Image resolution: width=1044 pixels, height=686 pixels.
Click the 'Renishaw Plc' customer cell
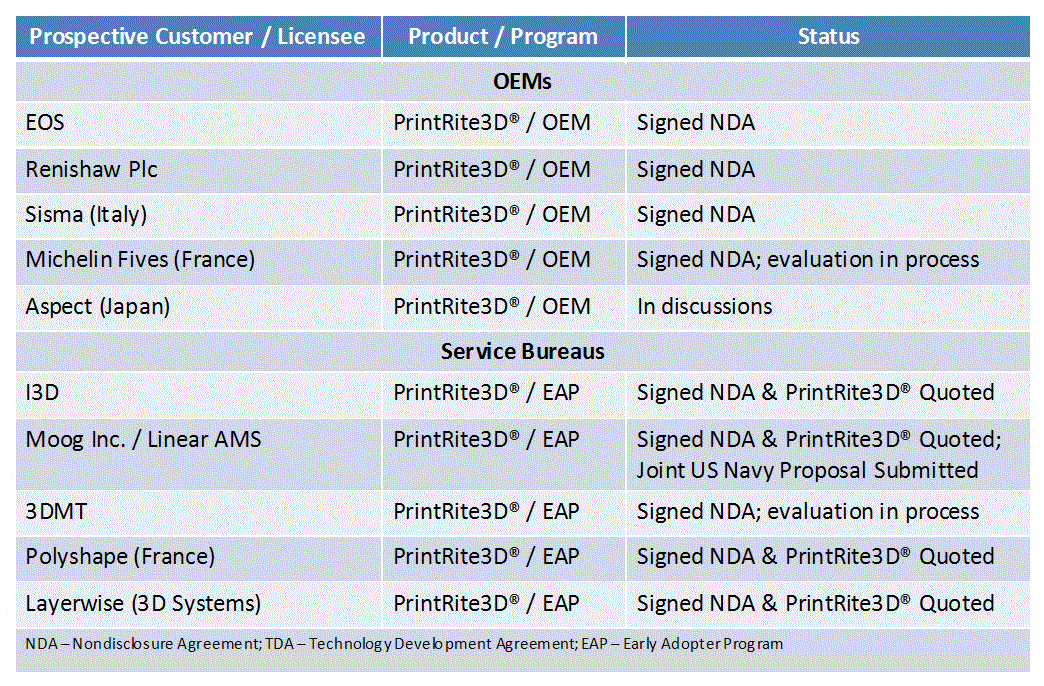tap(92, 169)
